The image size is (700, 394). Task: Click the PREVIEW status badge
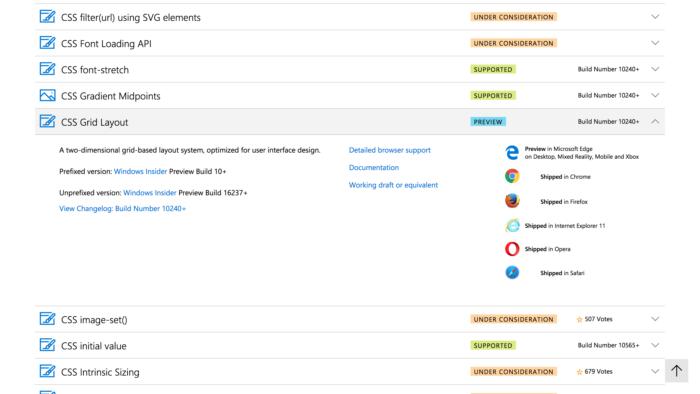point(488,122)
